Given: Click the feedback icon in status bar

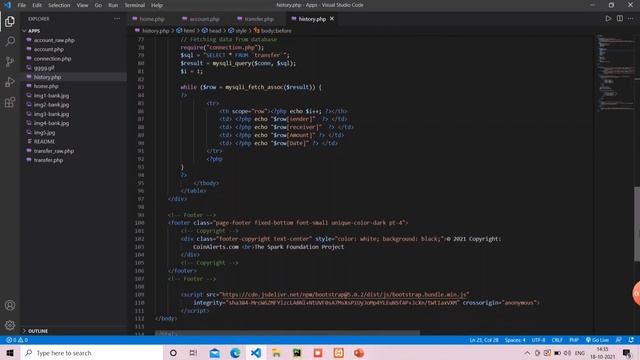Looking at the screenshot, I should (619, 340).
